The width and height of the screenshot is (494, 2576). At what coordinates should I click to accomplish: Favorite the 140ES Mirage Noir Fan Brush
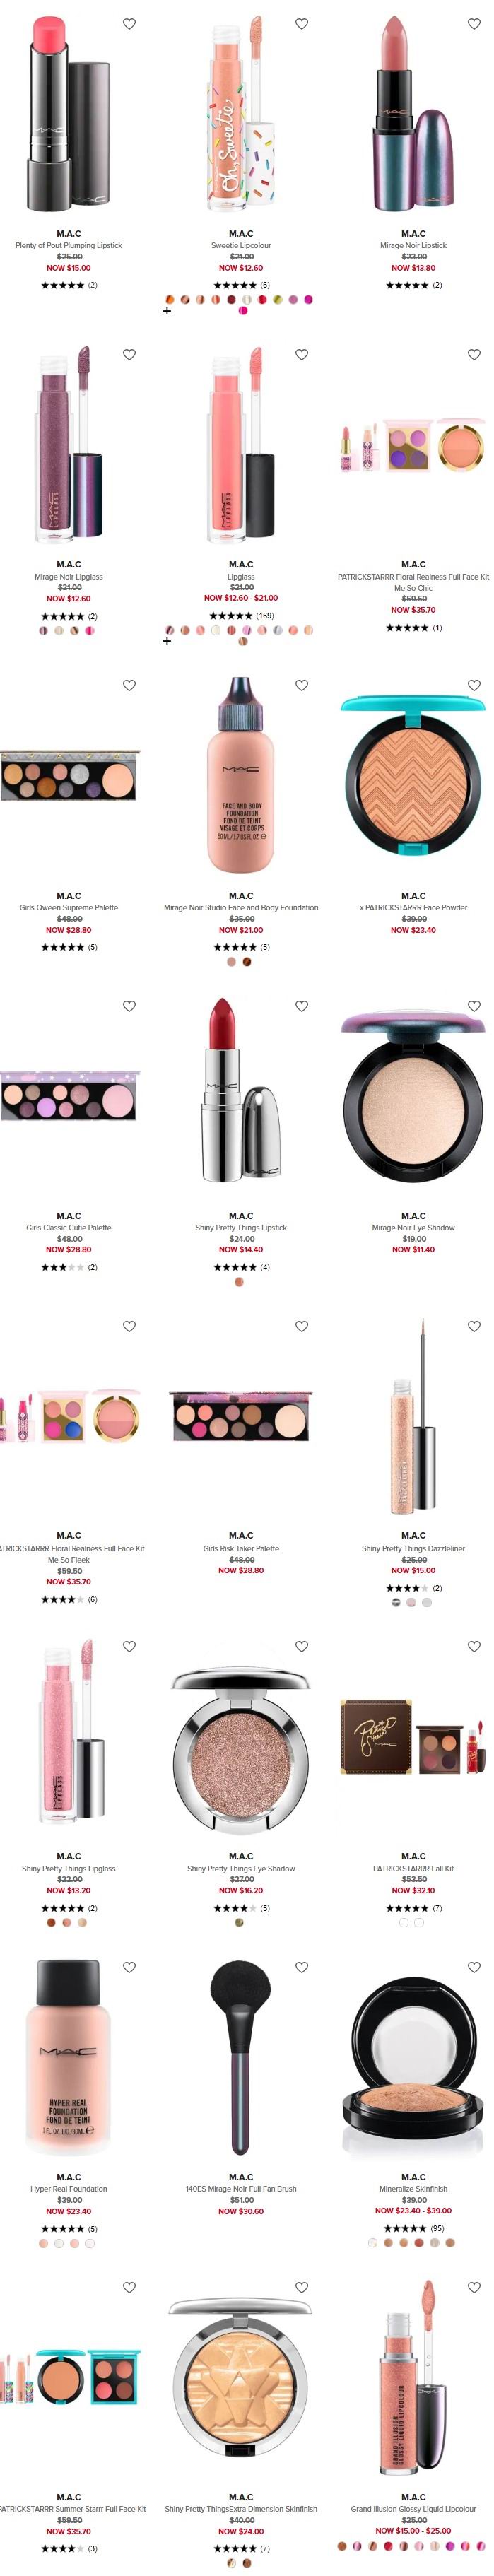[301, 1967]
